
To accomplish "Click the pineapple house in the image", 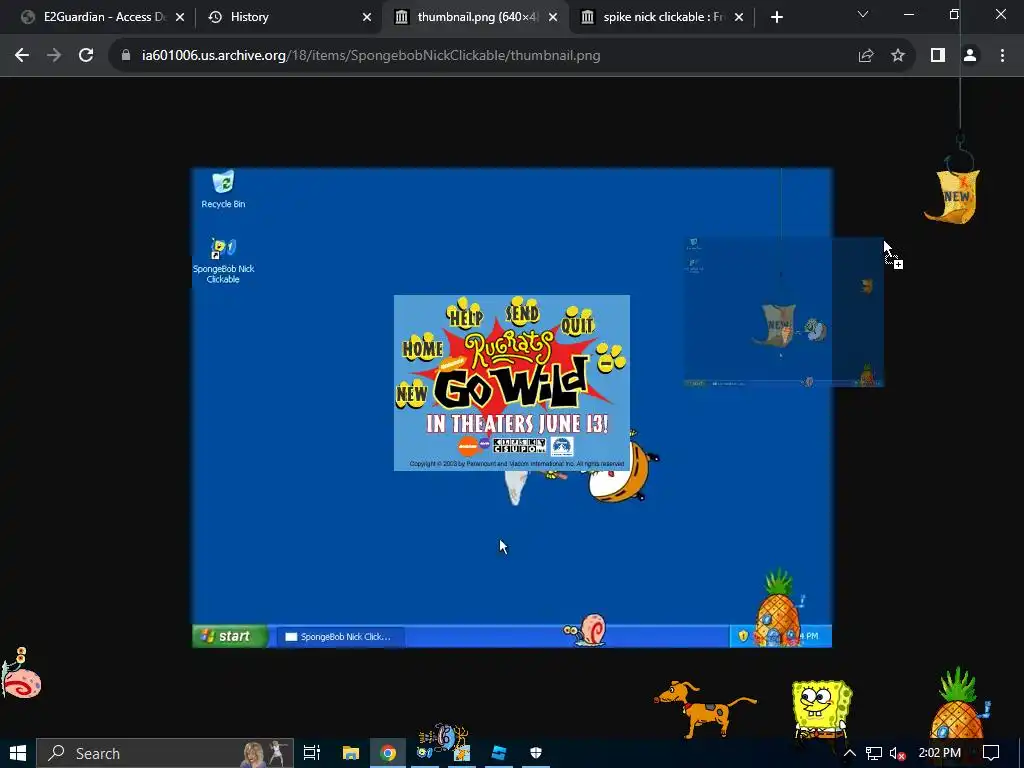I will pyautogui.click(x=778, y=609).
